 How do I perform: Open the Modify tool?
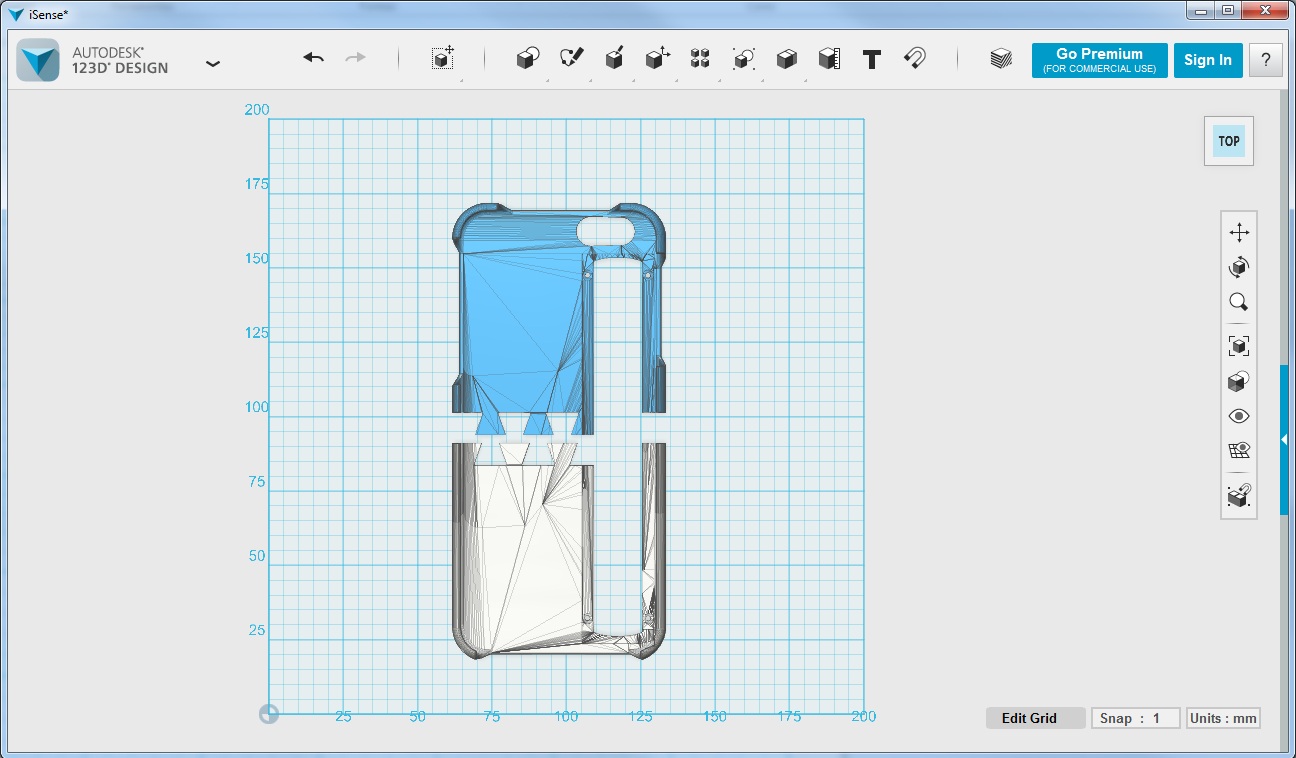click(x=657, y=58)
